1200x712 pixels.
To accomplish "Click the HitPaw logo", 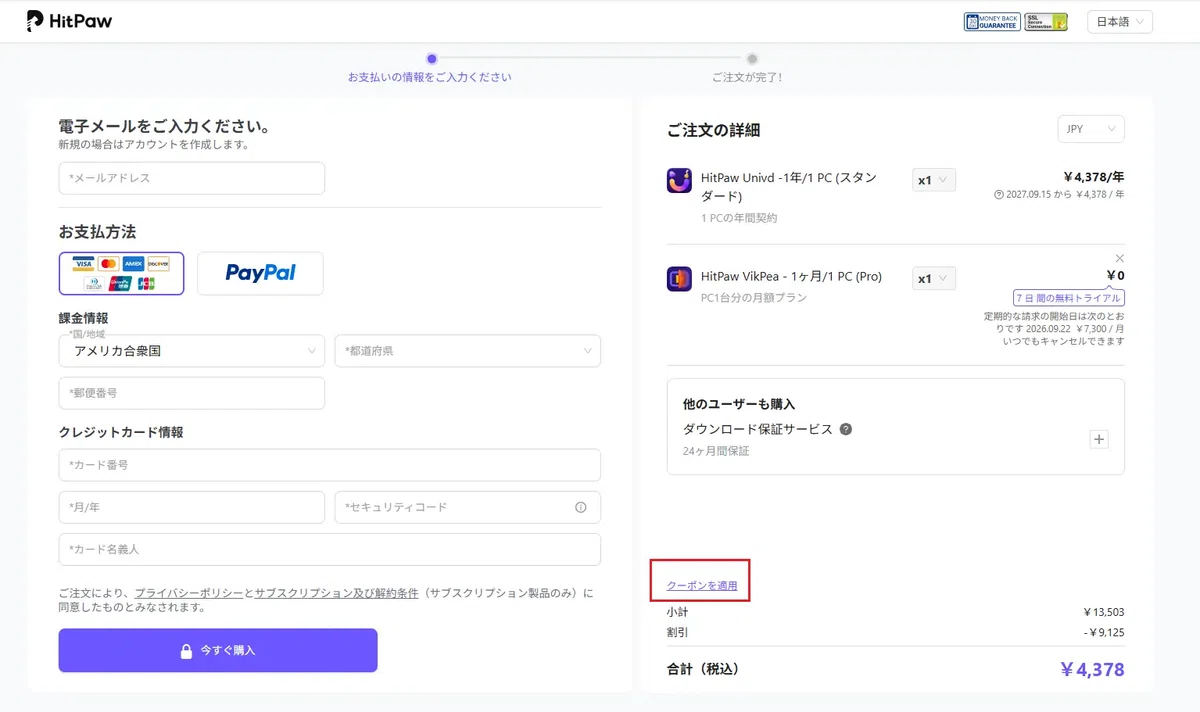I will point(69,21).
